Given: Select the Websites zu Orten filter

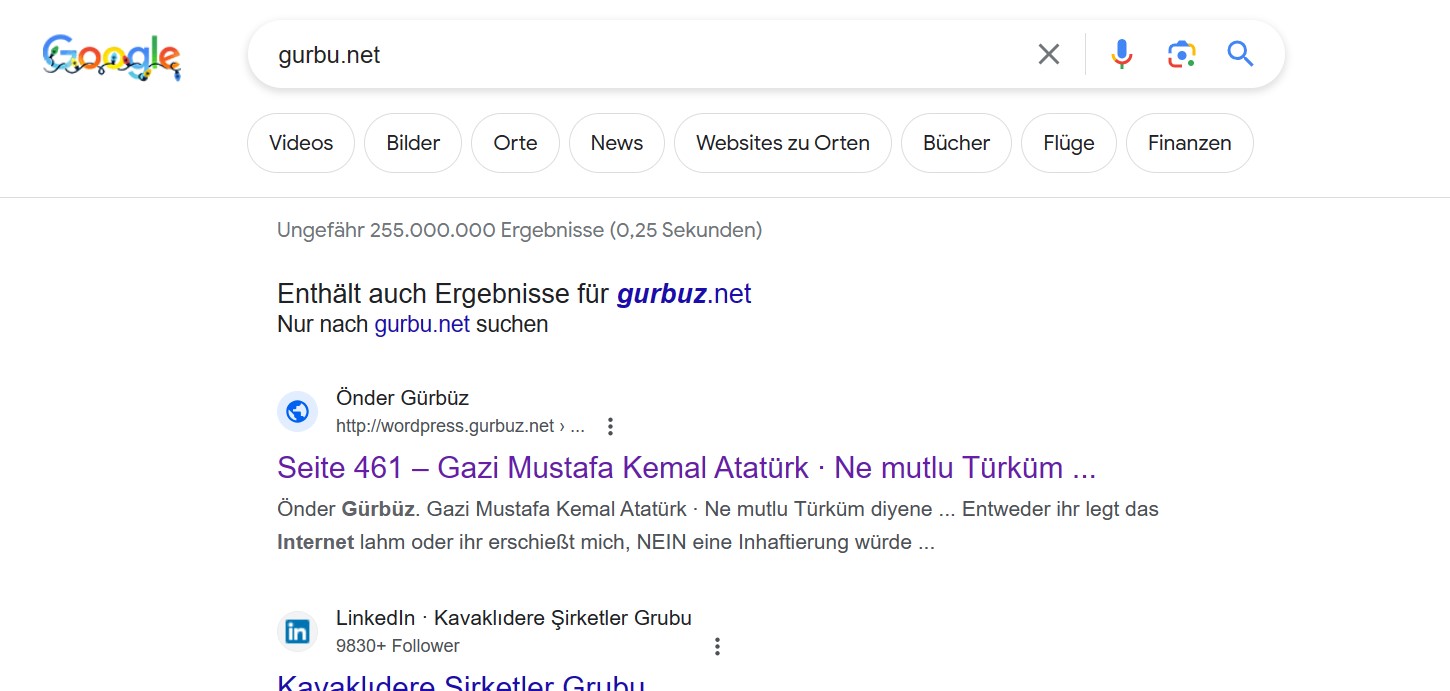Looking at the screenshot, I should pos(783,143).
